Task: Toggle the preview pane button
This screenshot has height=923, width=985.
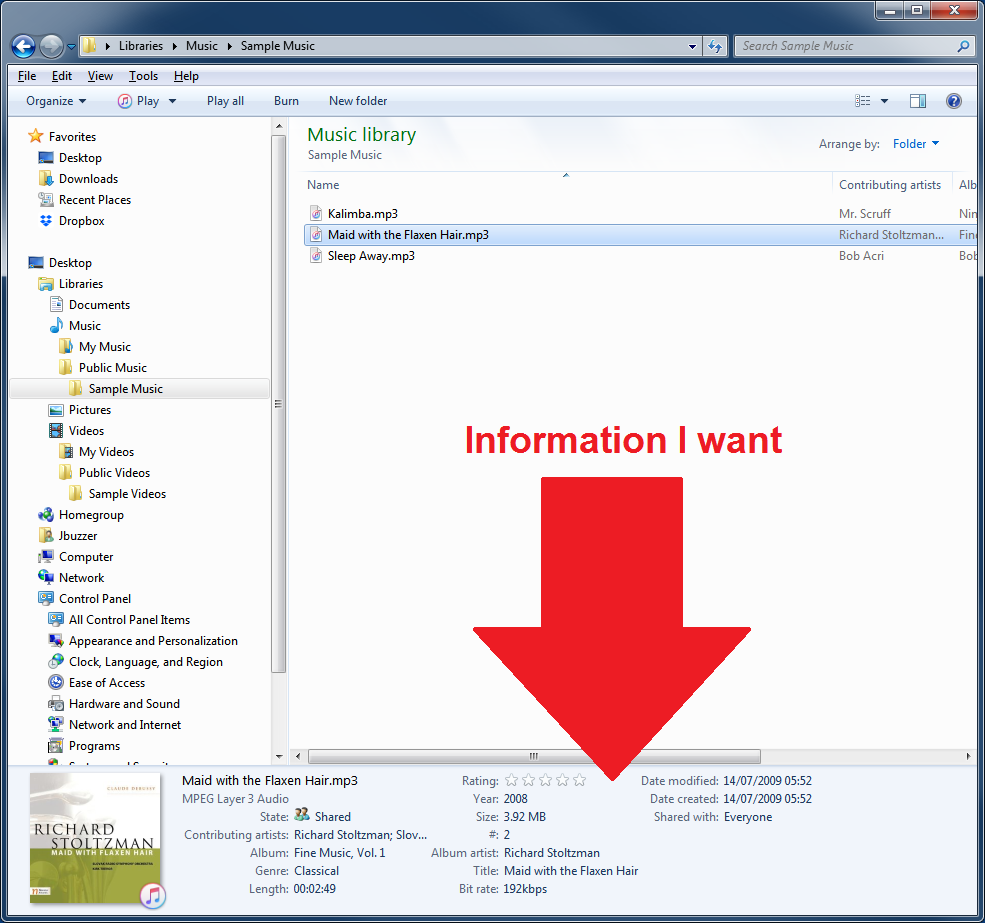Action: 917,101
